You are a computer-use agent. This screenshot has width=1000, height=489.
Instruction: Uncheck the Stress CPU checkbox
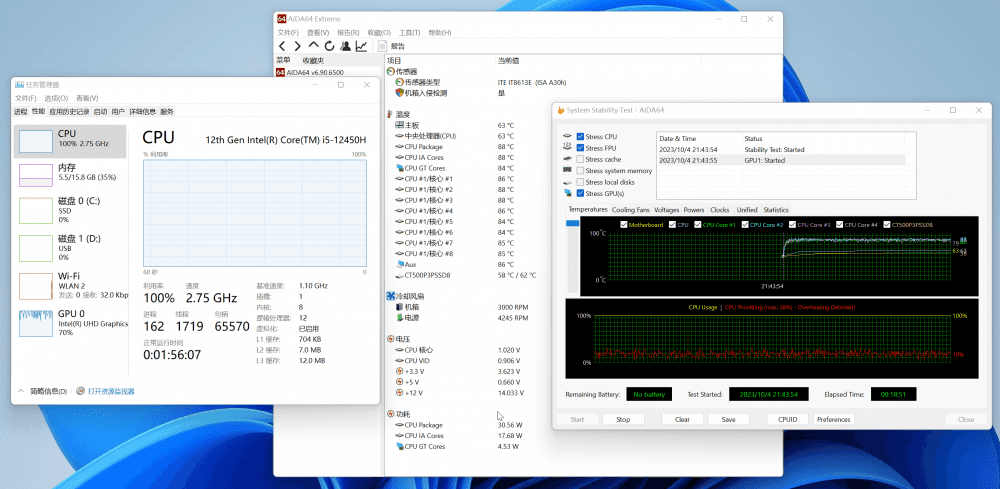pyautogui.click(x=580, y=136)
